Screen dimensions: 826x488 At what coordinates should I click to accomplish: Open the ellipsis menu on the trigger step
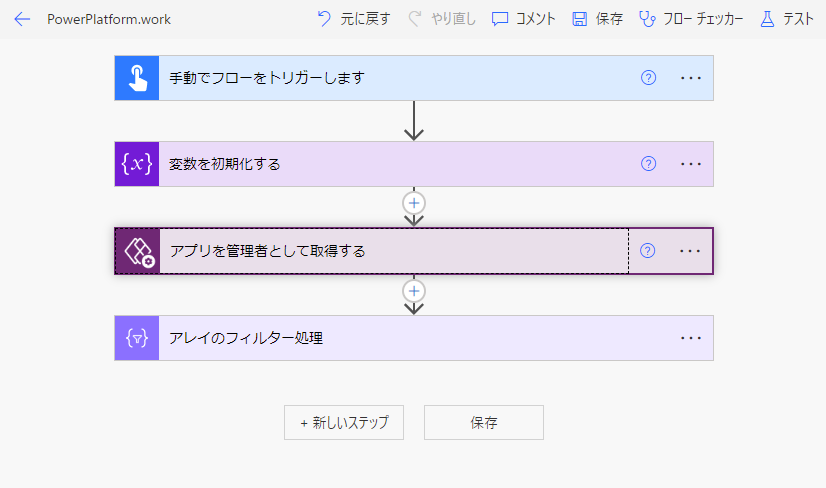(691, 78)
